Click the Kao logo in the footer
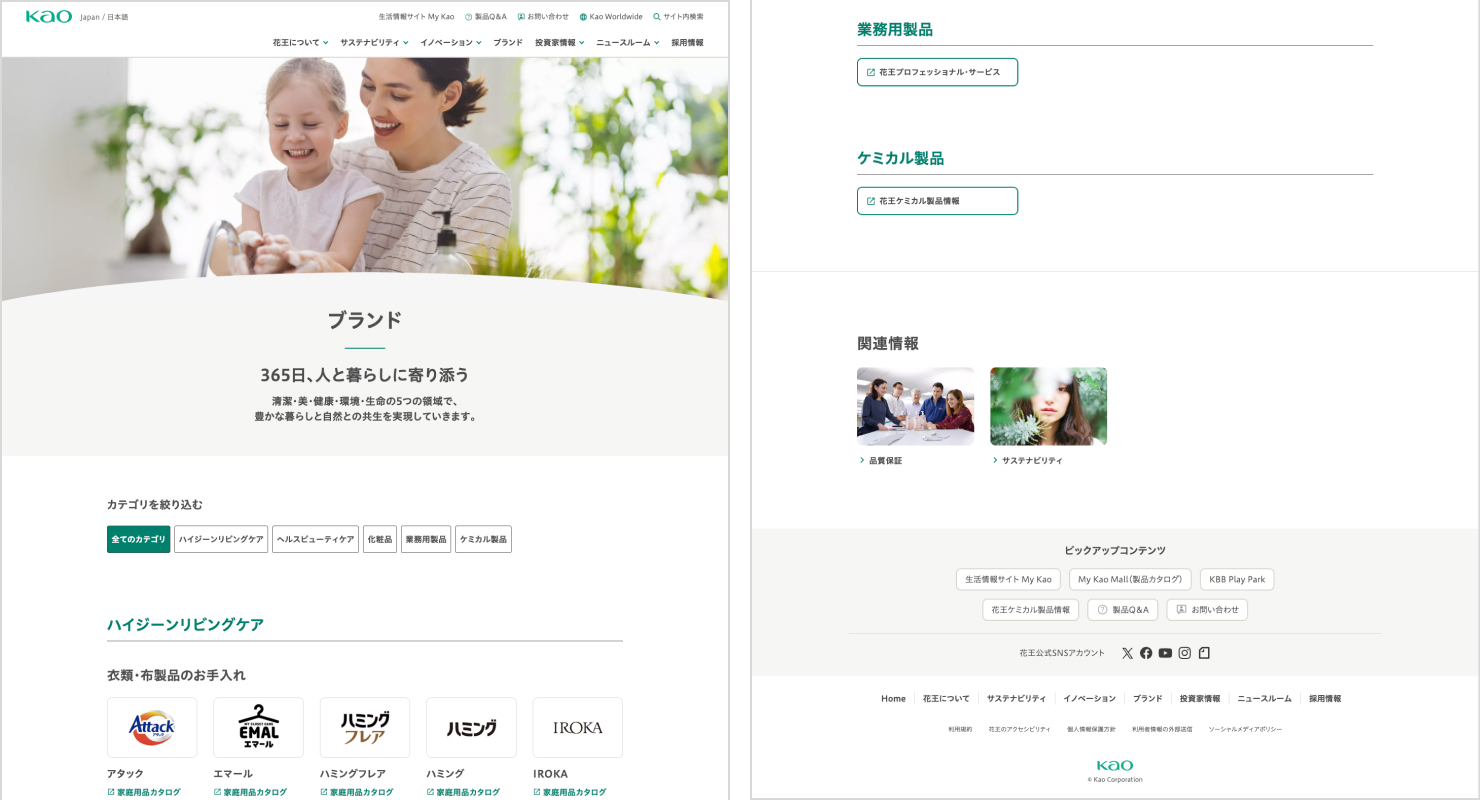 [x=1114, y=766]
